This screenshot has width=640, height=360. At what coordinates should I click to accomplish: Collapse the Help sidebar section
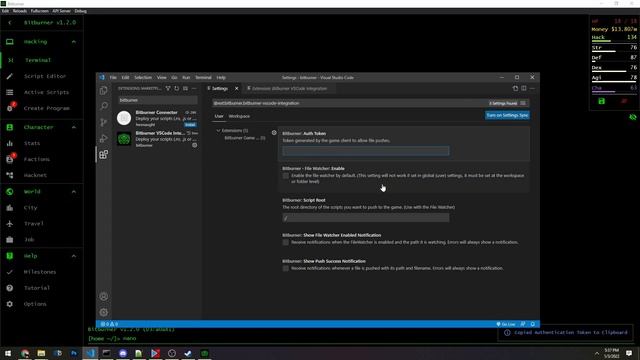pos(74,256)
